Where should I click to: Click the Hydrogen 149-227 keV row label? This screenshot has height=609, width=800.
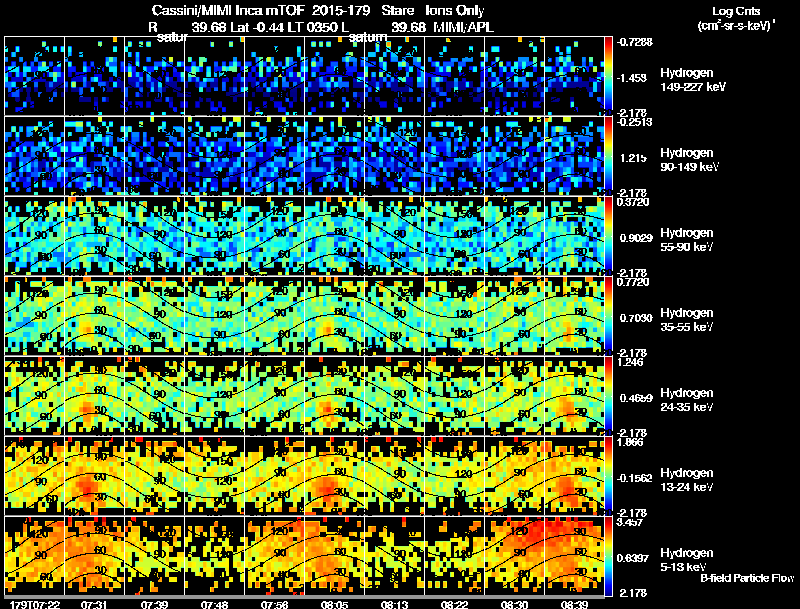[x=692, y=80]
